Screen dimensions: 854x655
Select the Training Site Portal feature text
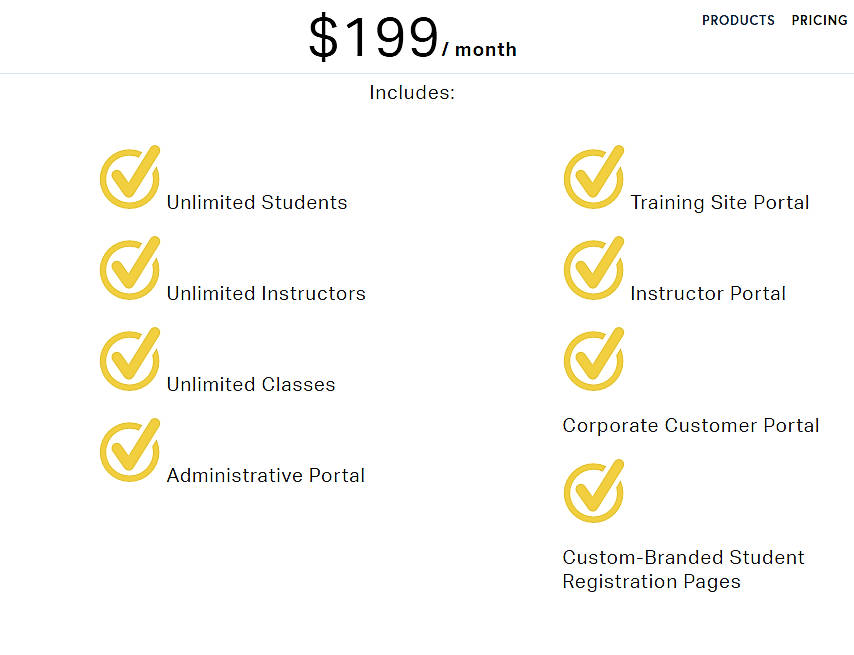point(720,202)
